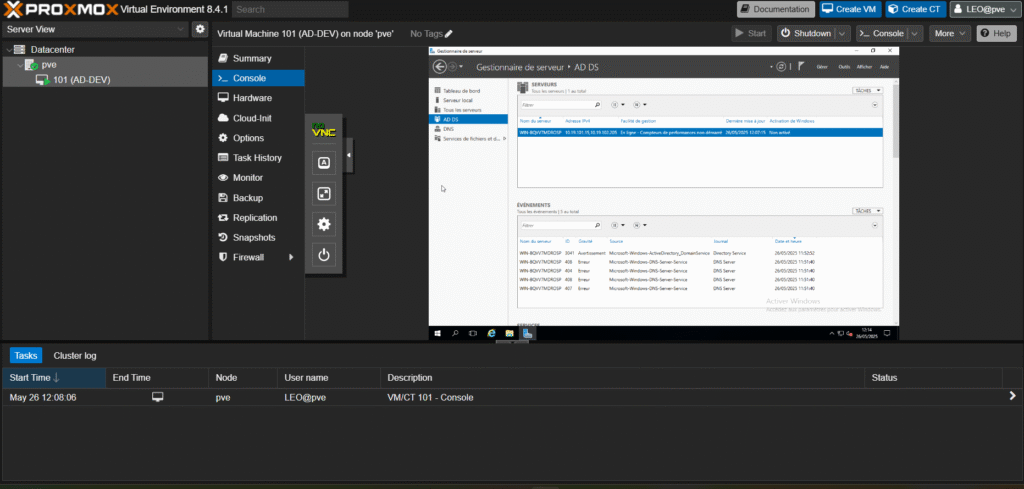This screenshot has width=1024, height=489.
Task: Open the More actions dropdown
Action: (949, 33)
